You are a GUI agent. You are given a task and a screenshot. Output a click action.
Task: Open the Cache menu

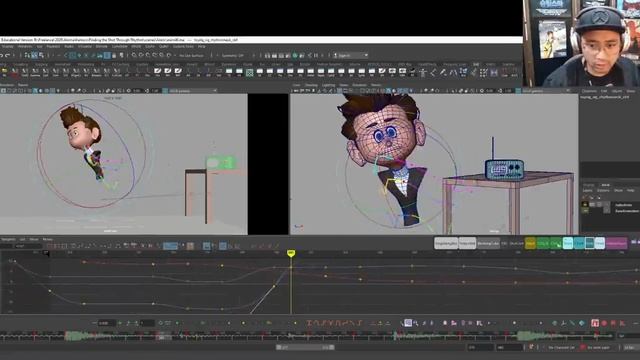pos(150,47)
